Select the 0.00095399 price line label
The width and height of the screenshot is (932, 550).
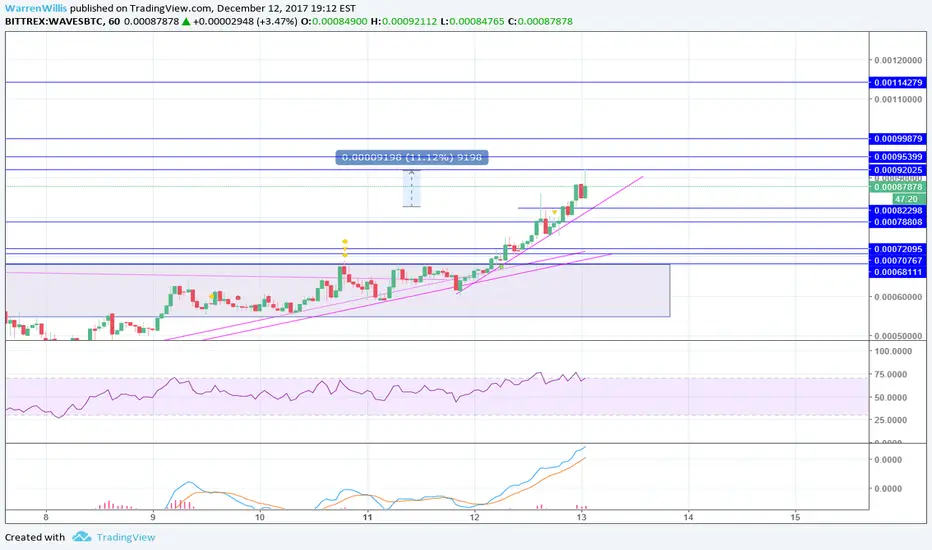tap(898, 157)
